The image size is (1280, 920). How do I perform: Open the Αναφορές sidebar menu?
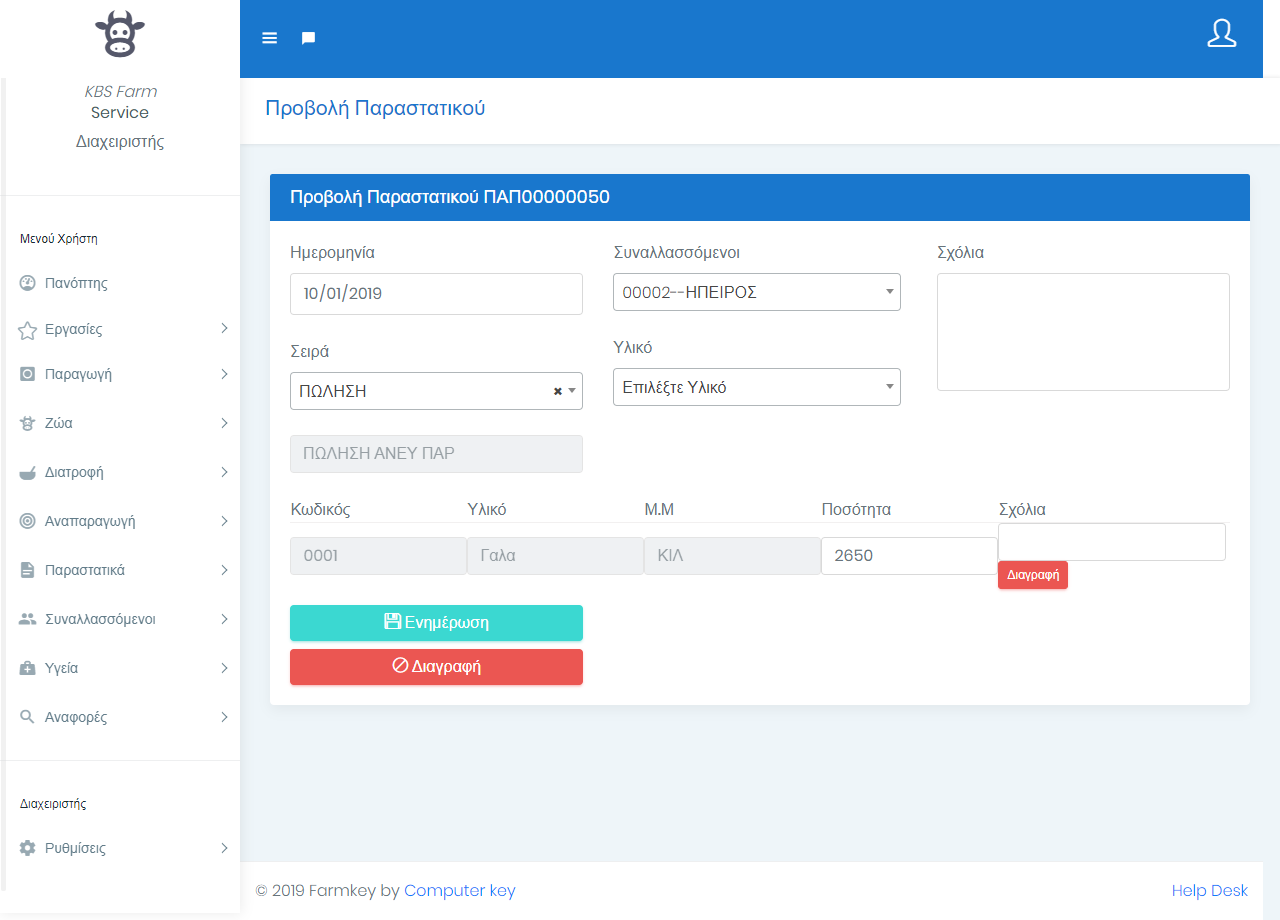point(76,717)
